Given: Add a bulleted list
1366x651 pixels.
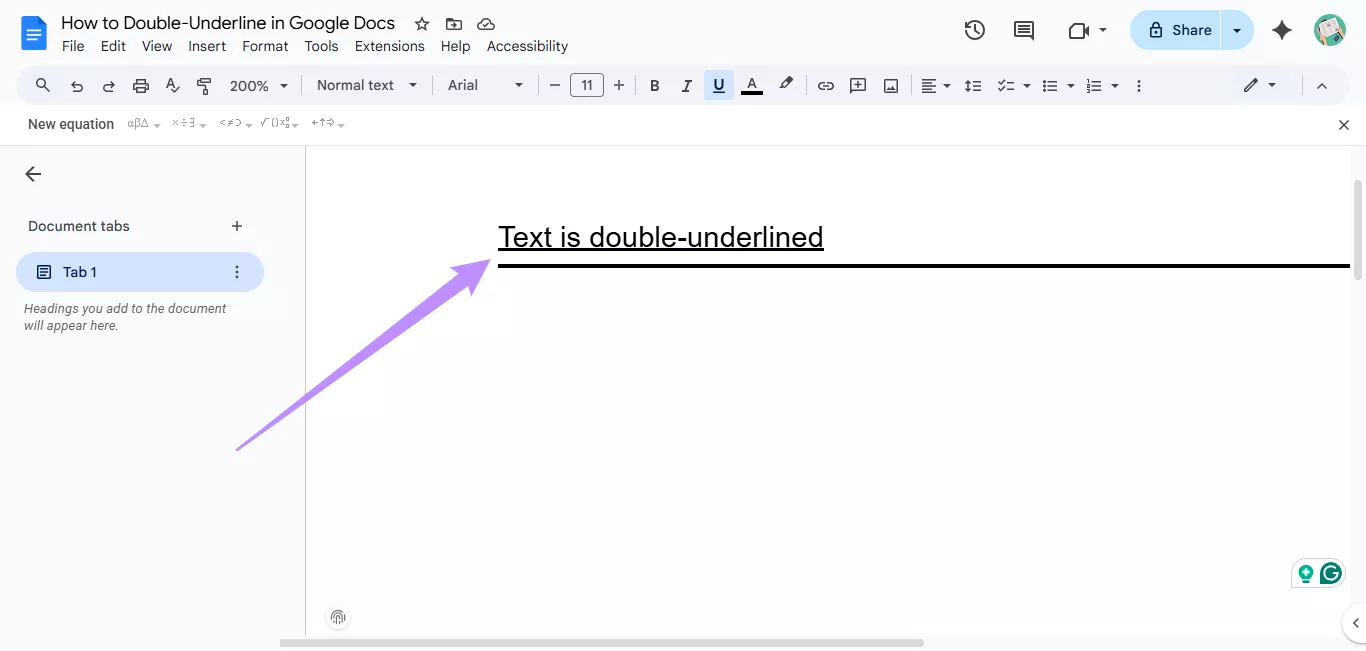Looking at the screenshot, I should [x=1050, y=85].
